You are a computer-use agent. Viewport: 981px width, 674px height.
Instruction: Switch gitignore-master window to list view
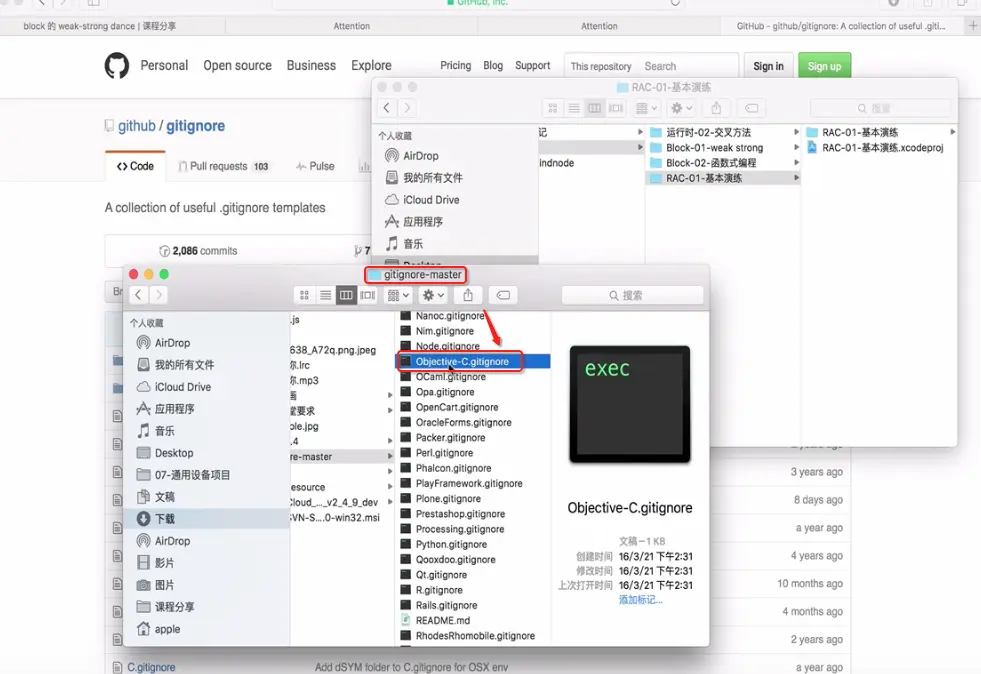point(325,295)
